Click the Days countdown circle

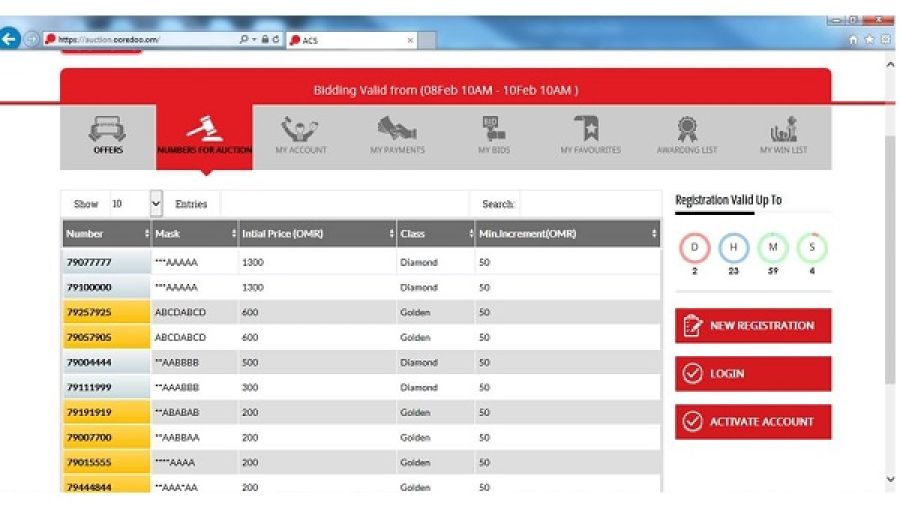(x=695, y=248)
